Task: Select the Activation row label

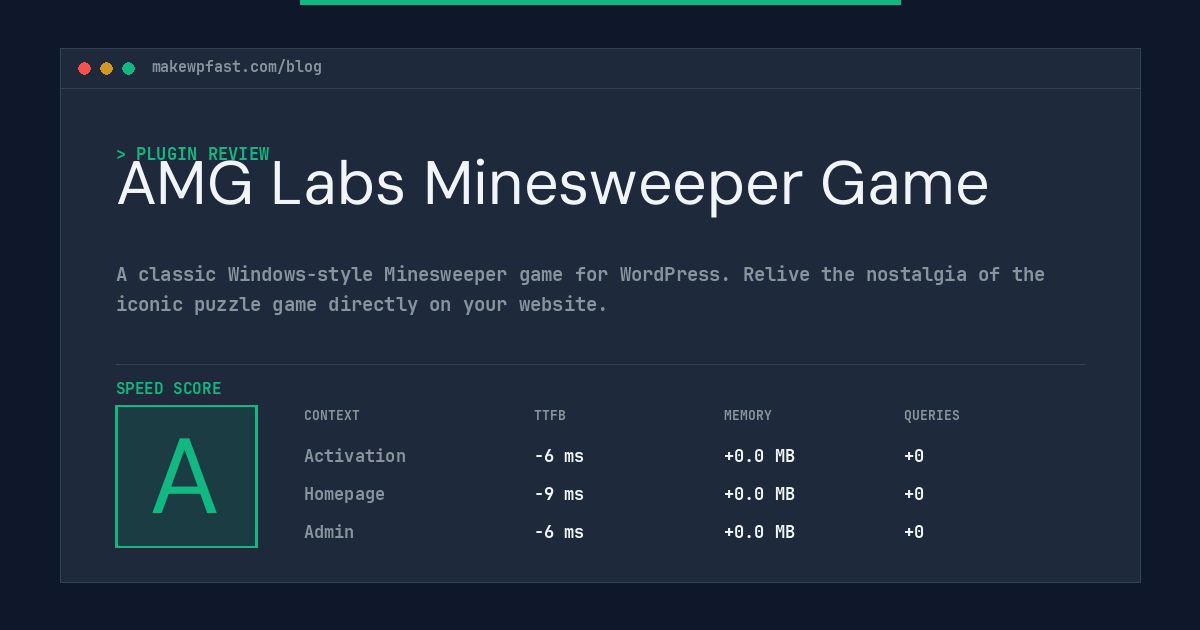Action: pyautogui.click(x=355, y=456)
